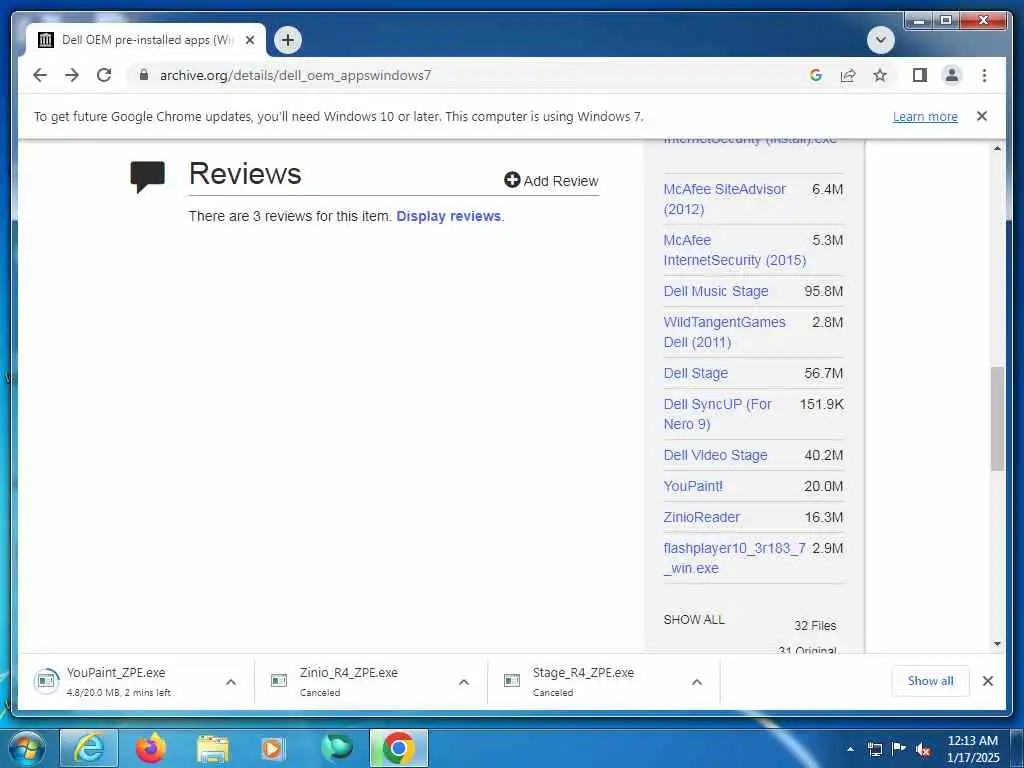
Task: Share this page via share icon
Action: 848,75
